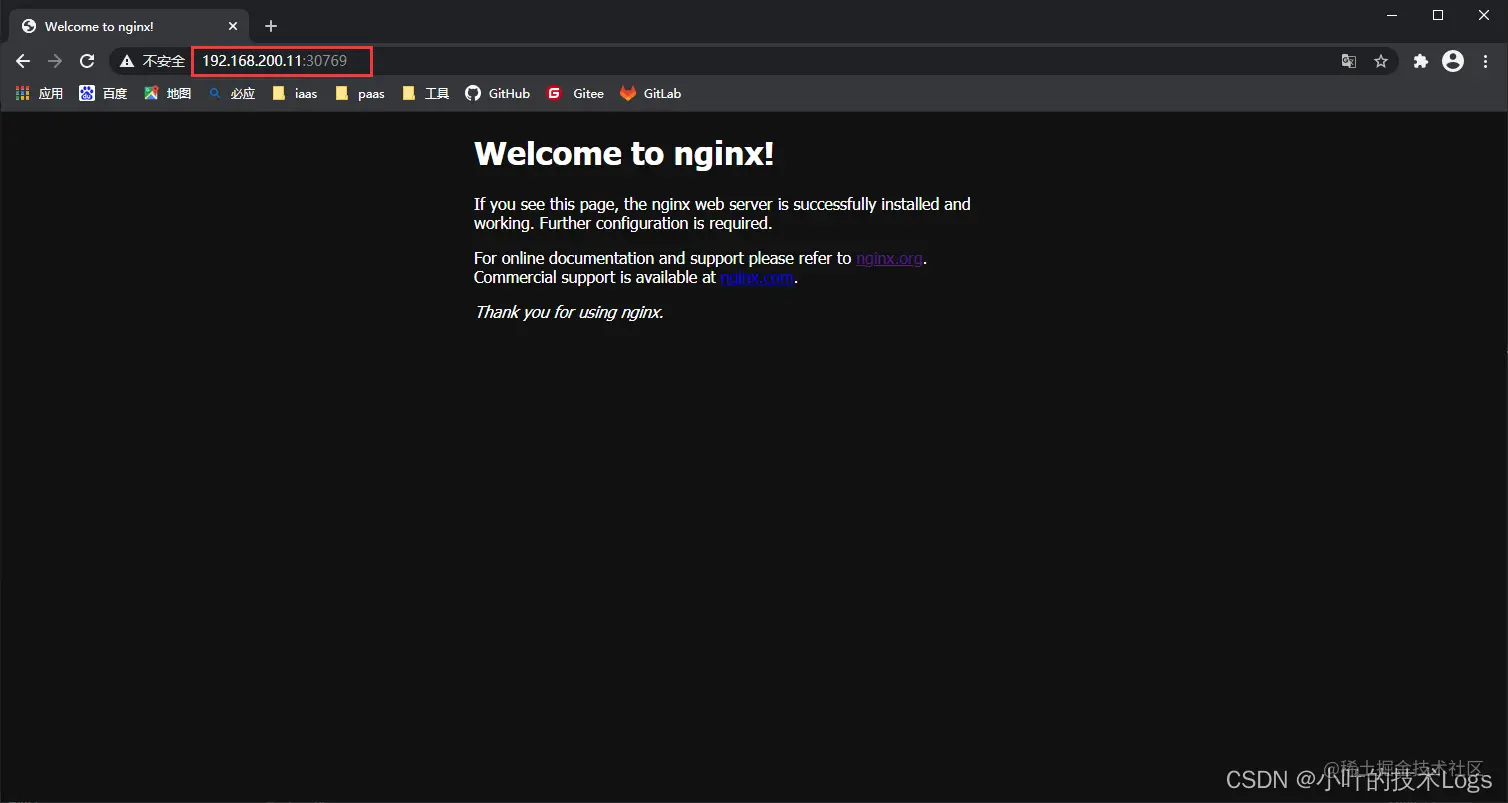The height and width of the screenshot is (803, 1508).
Task: Expand the iaas bookmark folder
Action: pos(295,93)
